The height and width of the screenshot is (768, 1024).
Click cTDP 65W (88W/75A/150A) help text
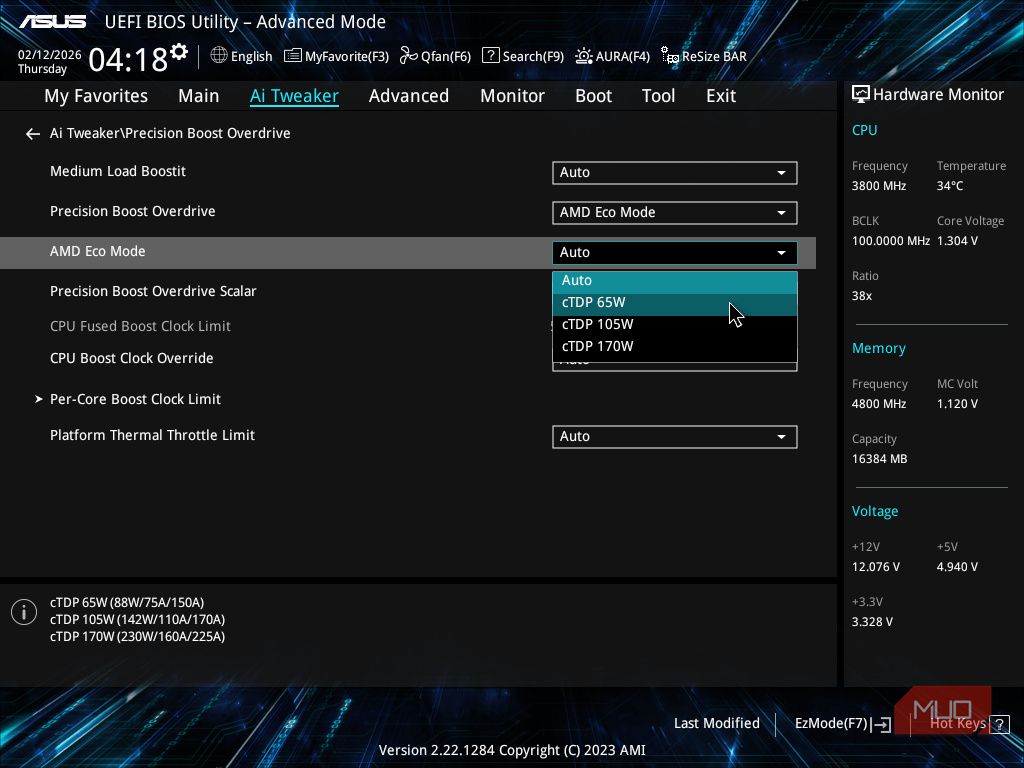click(127, 603)
